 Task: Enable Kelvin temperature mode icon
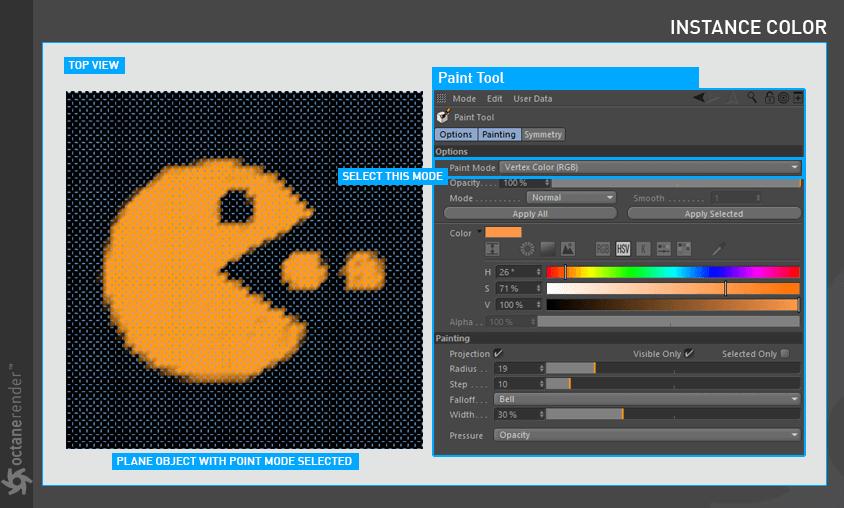(x=643, y=249)
